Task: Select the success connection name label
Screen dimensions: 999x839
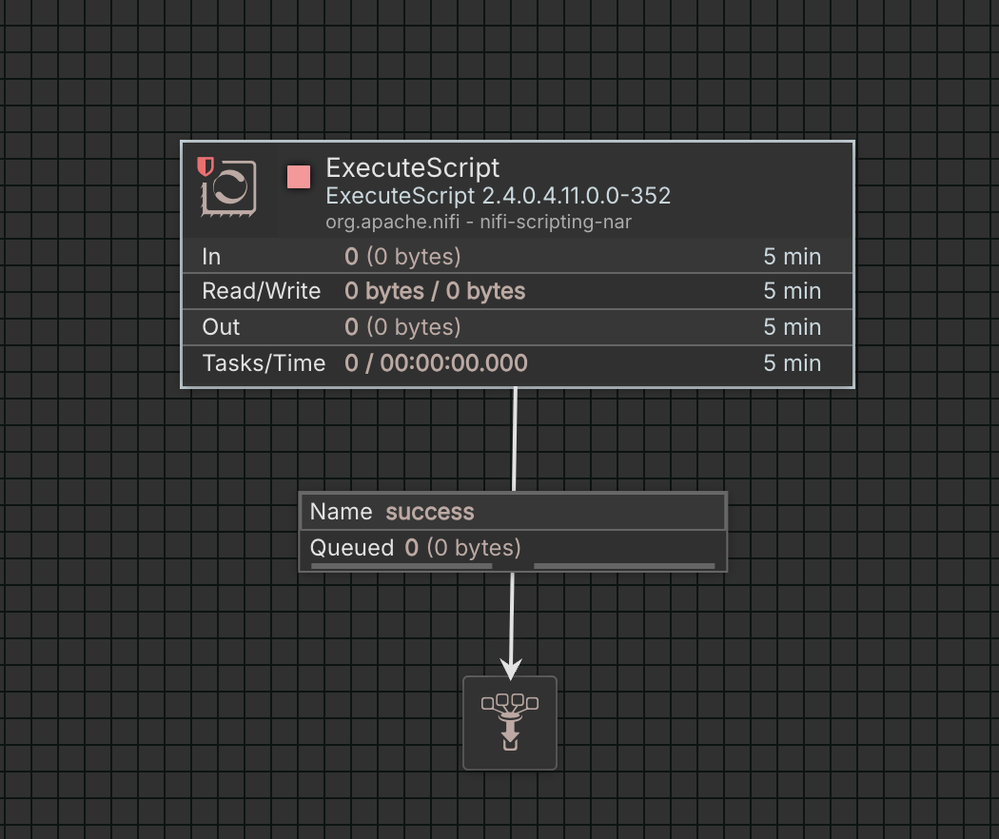Action: pyautogui.click(x=430, y=512)
